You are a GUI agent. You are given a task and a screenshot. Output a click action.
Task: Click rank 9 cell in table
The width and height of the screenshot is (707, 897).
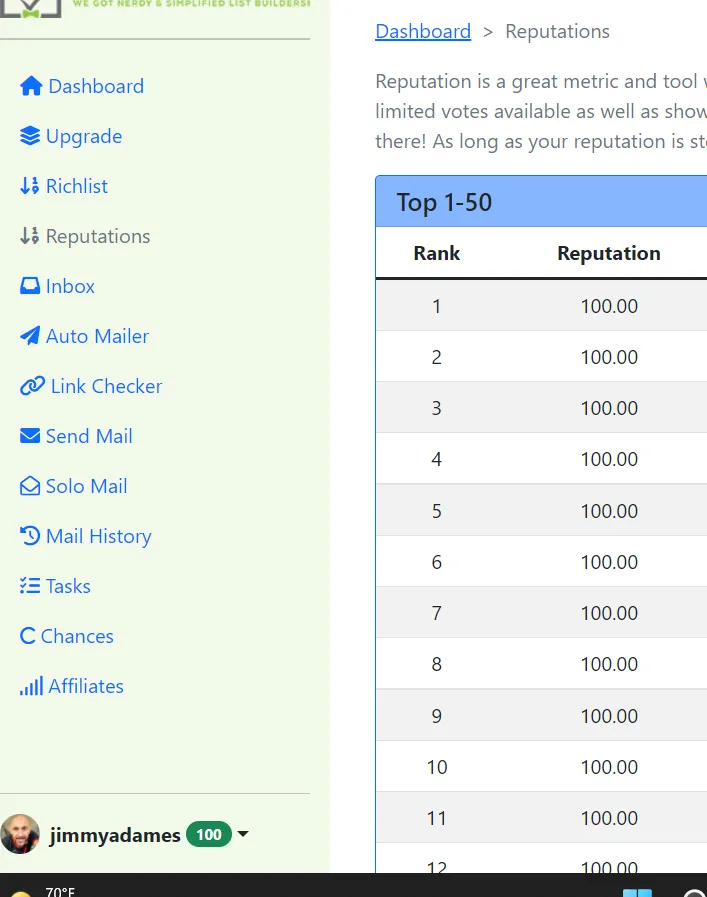436,716
